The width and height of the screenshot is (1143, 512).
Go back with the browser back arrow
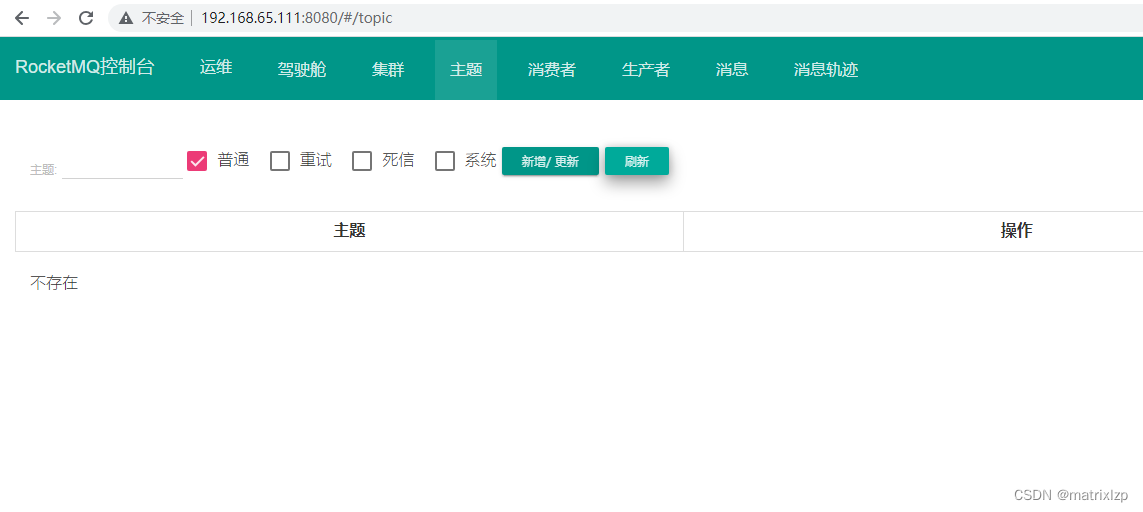coord(22,18)
